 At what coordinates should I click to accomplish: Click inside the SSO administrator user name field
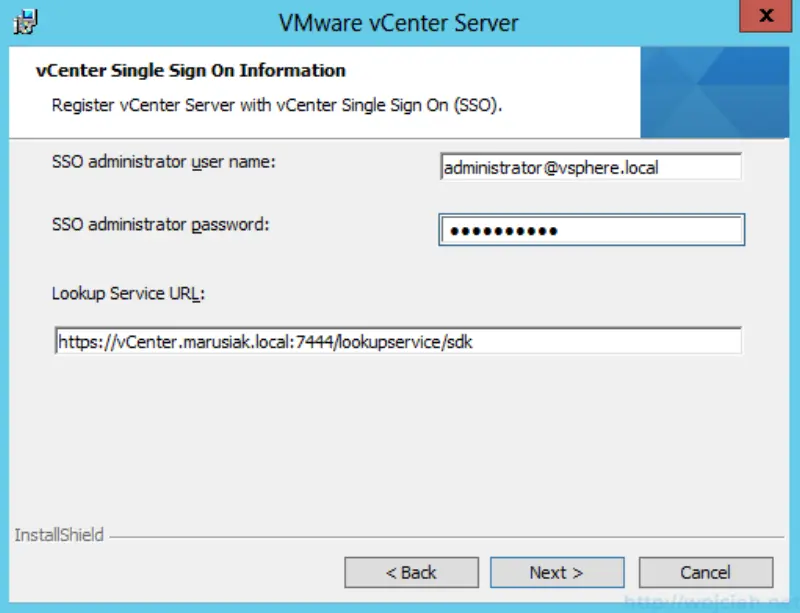[590, 167]
